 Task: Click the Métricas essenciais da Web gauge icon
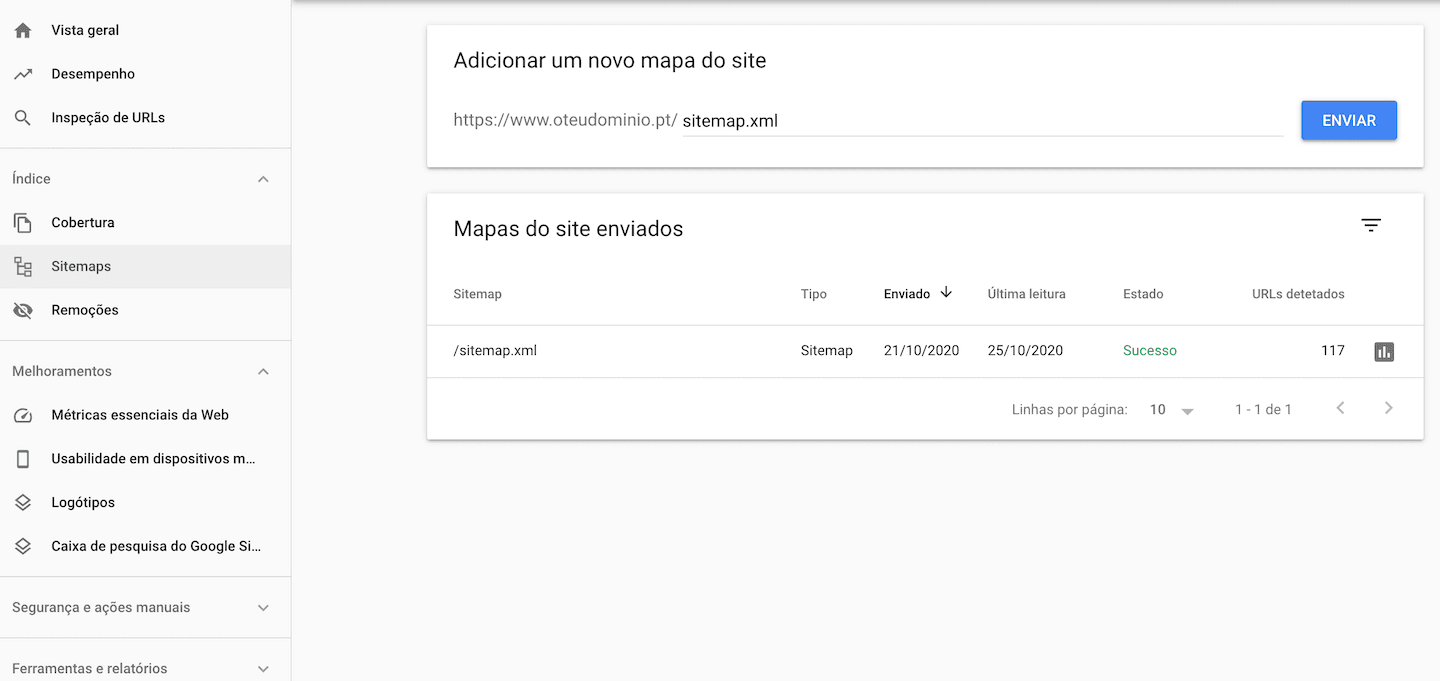(x=22, y=414)
